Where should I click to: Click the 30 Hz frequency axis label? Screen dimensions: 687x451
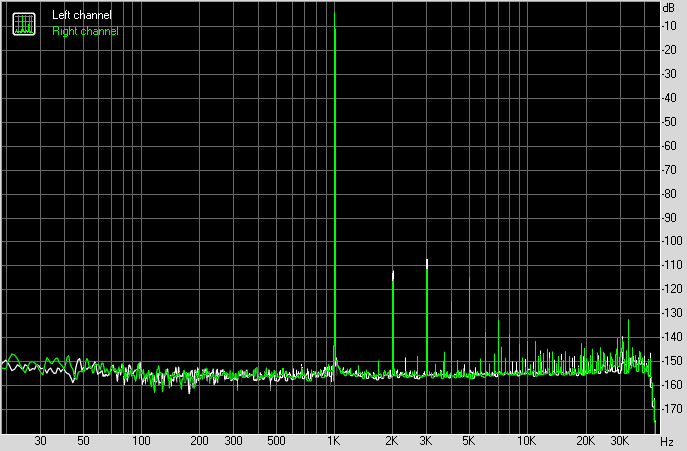40,440
